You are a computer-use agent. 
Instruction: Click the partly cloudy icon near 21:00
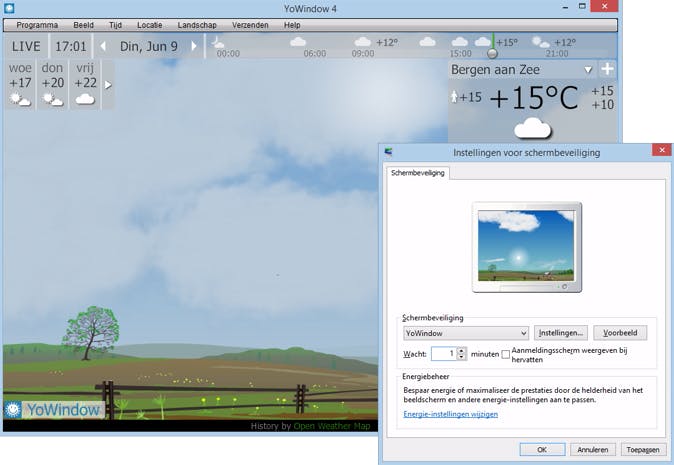540,42
